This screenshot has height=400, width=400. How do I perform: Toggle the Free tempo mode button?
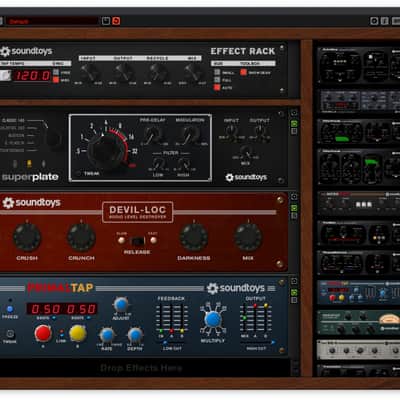[x=56, y=72]
